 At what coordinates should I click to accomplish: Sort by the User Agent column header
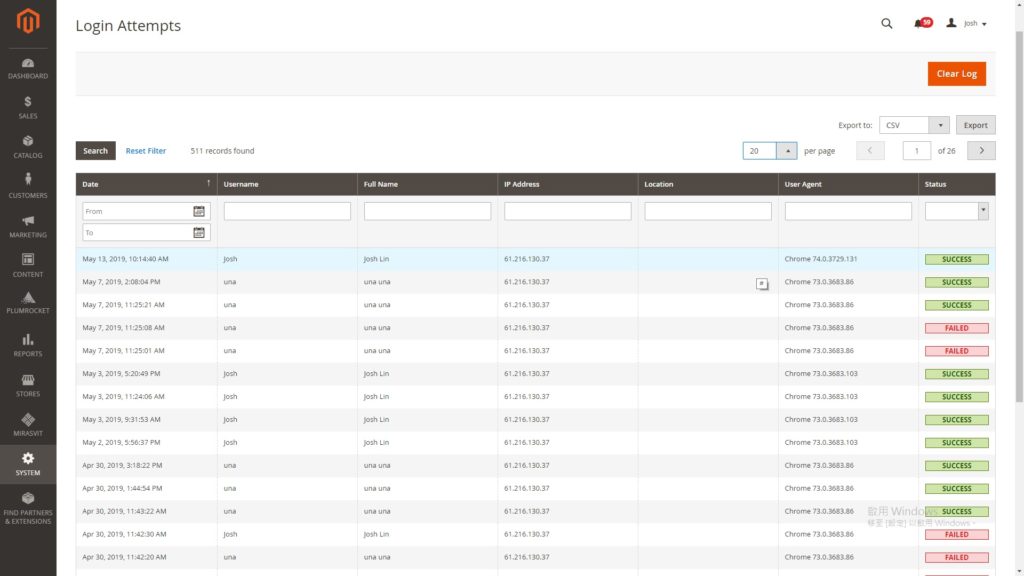tap(848, 184)
